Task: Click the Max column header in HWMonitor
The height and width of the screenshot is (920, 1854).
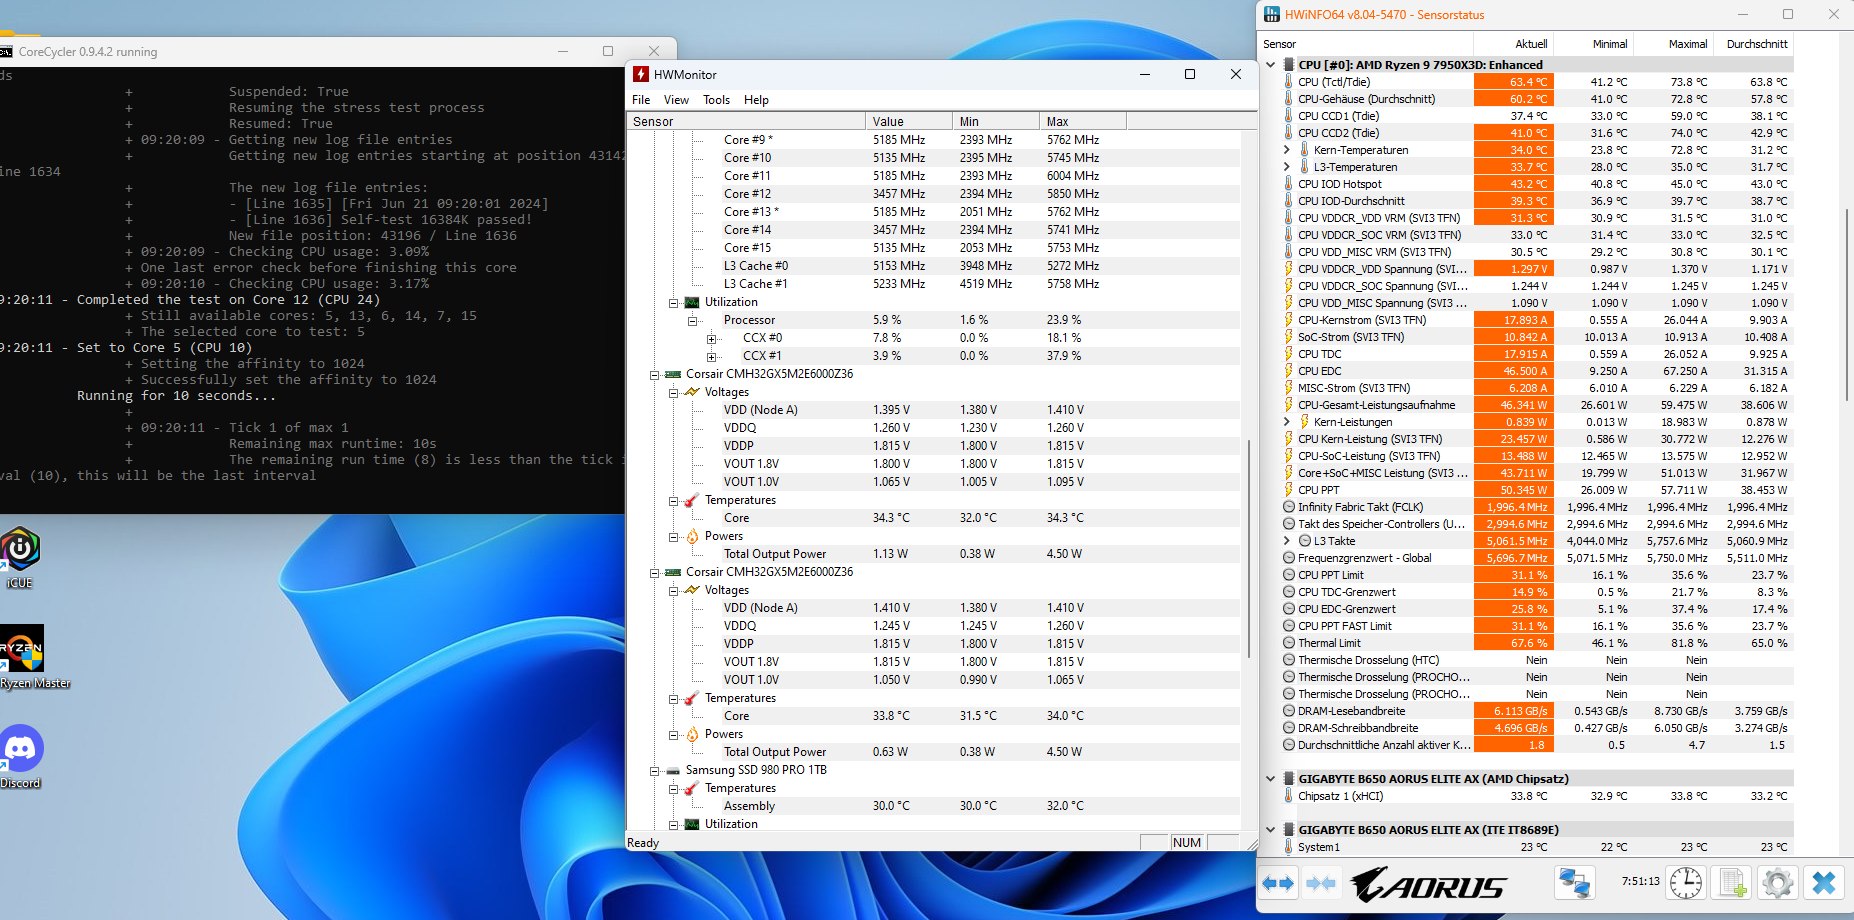Action: click(x=1083, y=121)
